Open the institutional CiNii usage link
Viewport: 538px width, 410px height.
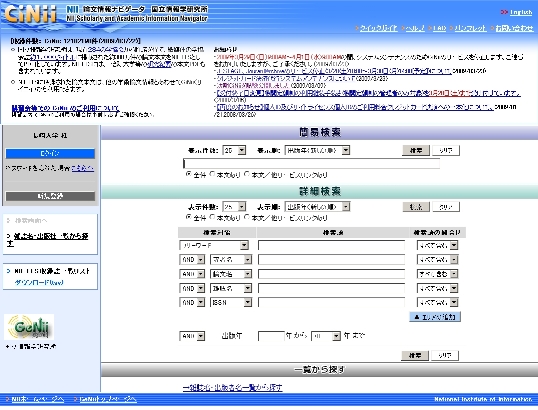(x=65, y=108)
